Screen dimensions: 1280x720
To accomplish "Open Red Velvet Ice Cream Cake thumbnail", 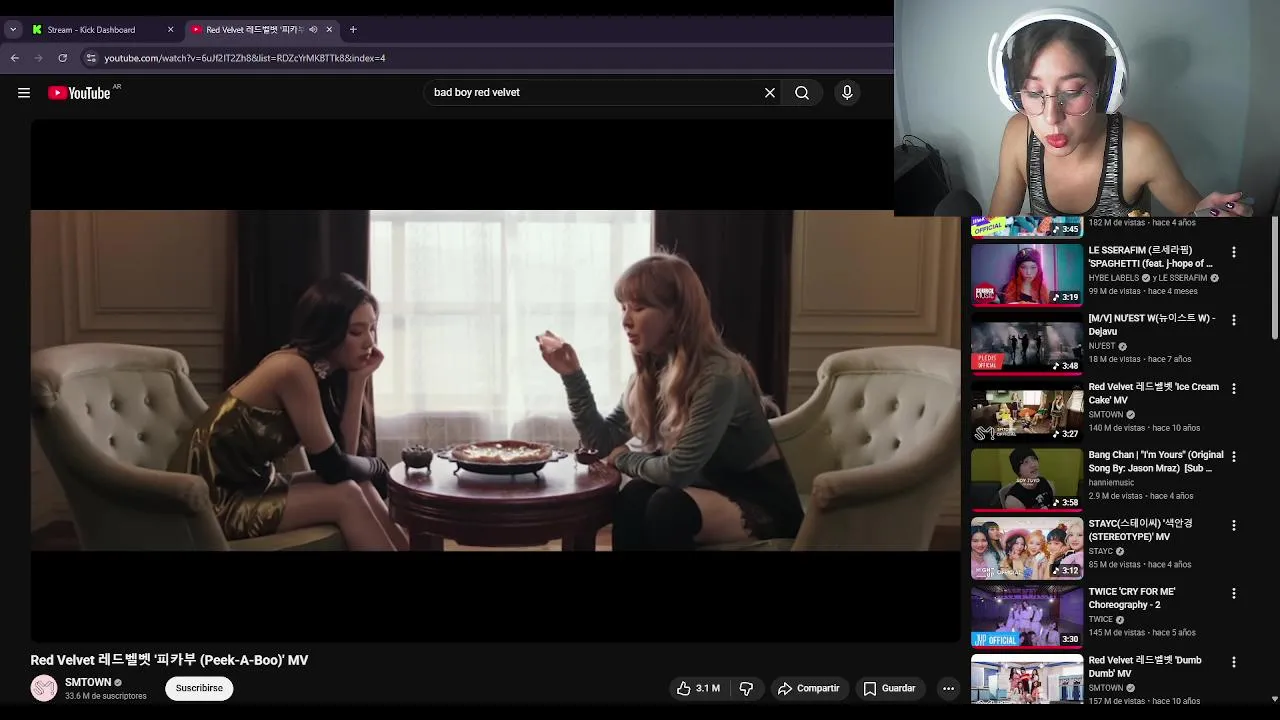I will [x=1027, y=411].
